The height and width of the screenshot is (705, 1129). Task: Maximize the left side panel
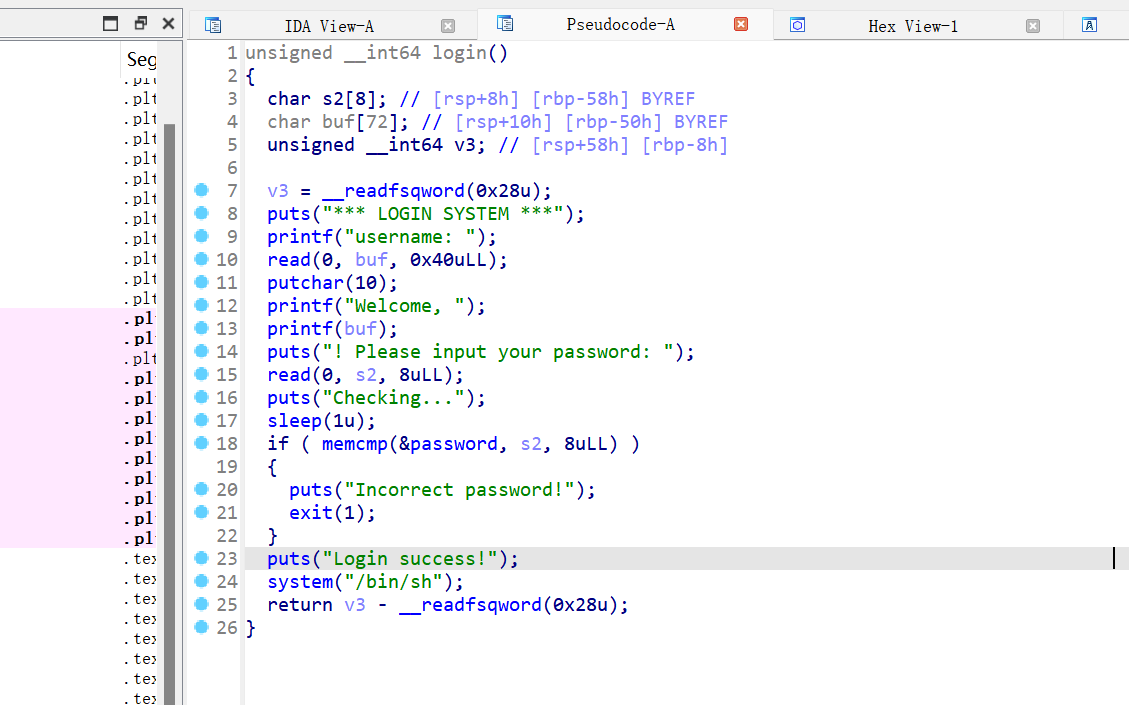coord(111,23)
